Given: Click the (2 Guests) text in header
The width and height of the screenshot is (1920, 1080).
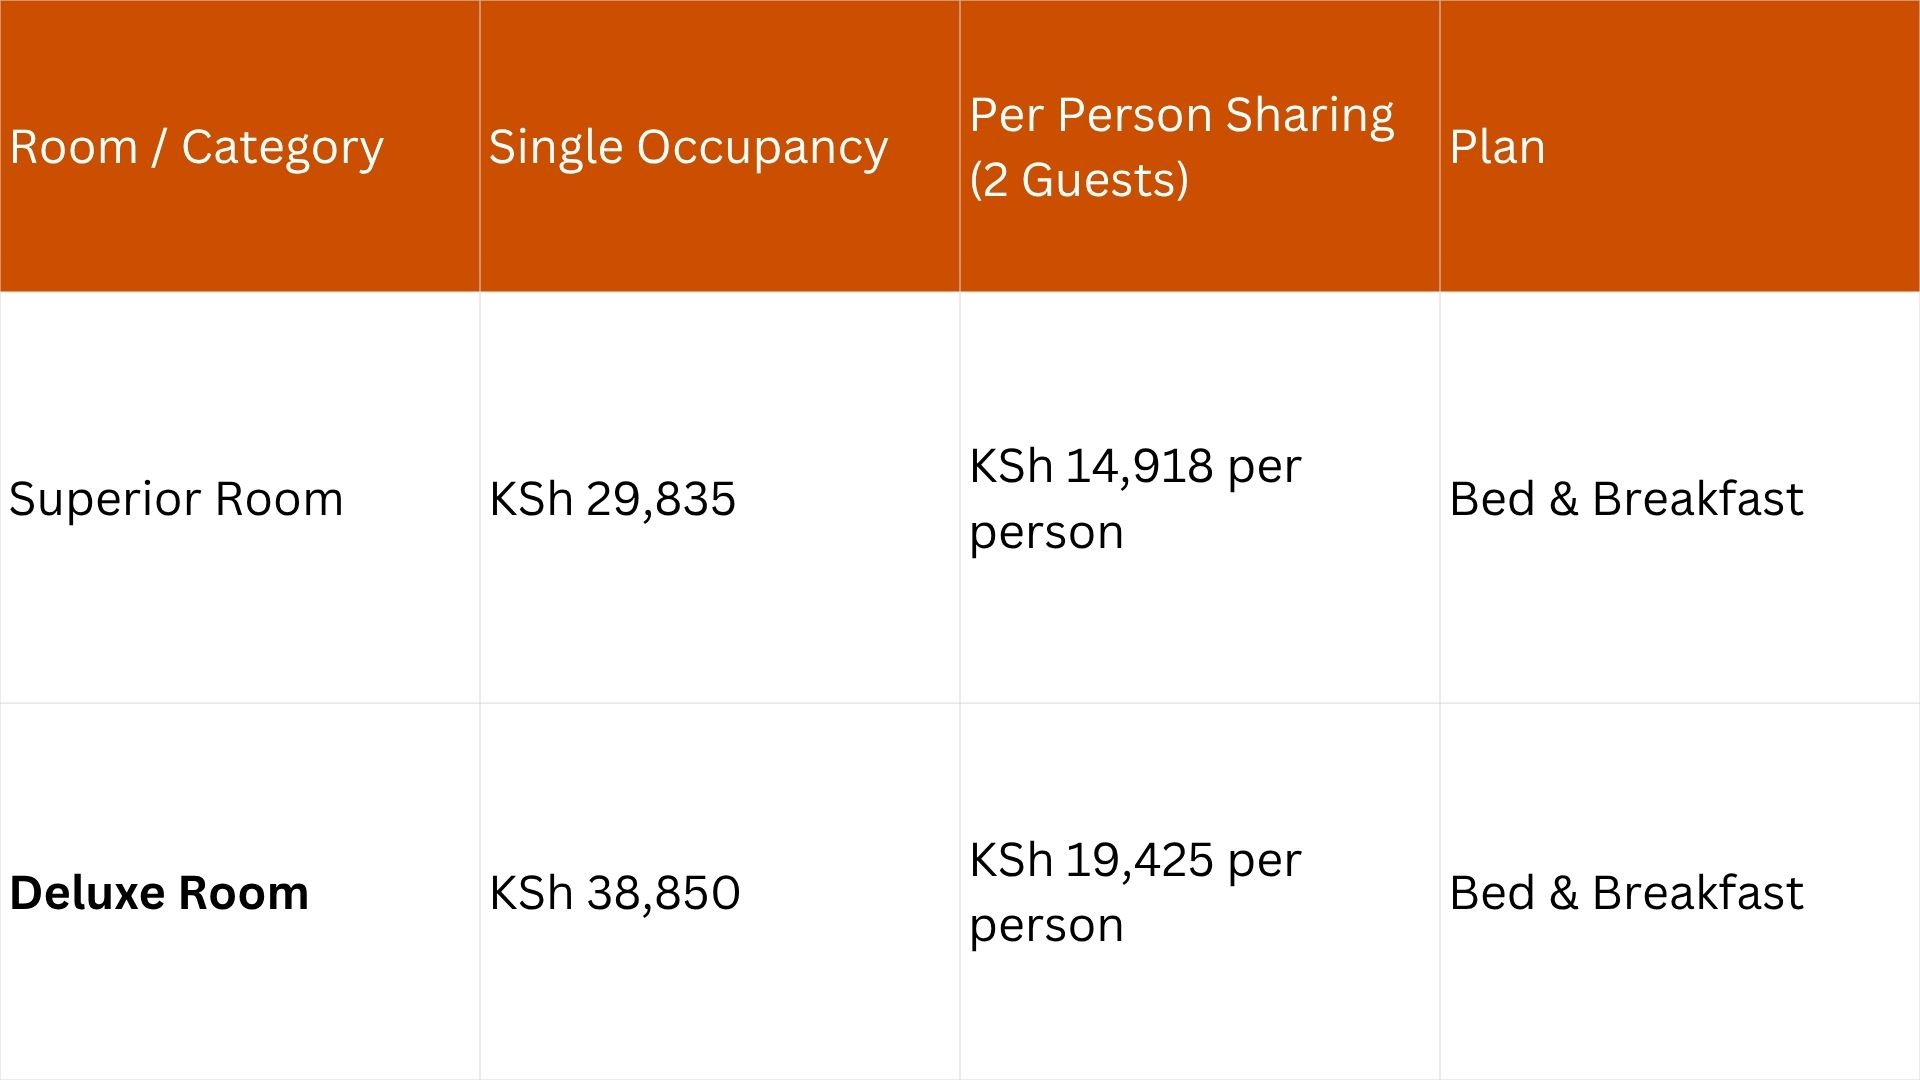Looking at the screenshot, I should [1079, 180].
